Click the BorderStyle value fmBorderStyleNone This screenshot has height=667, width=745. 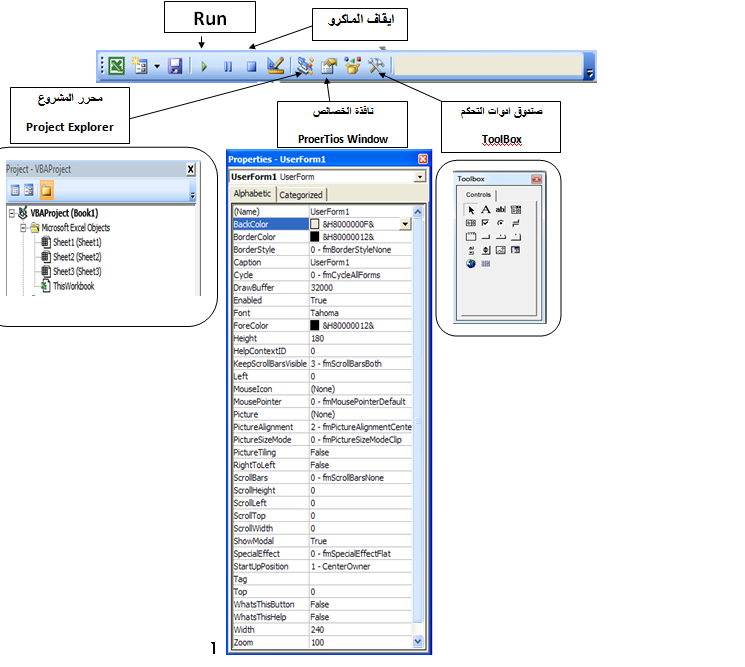[351, 249]
